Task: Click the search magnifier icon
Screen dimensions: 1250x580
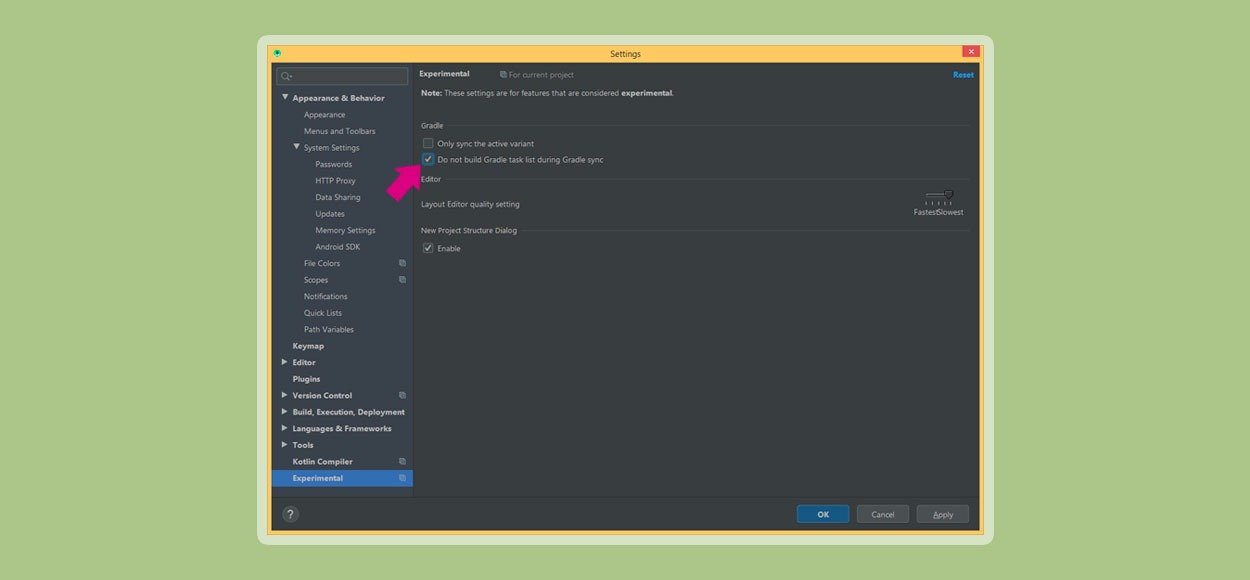Action: pos(286,76)
